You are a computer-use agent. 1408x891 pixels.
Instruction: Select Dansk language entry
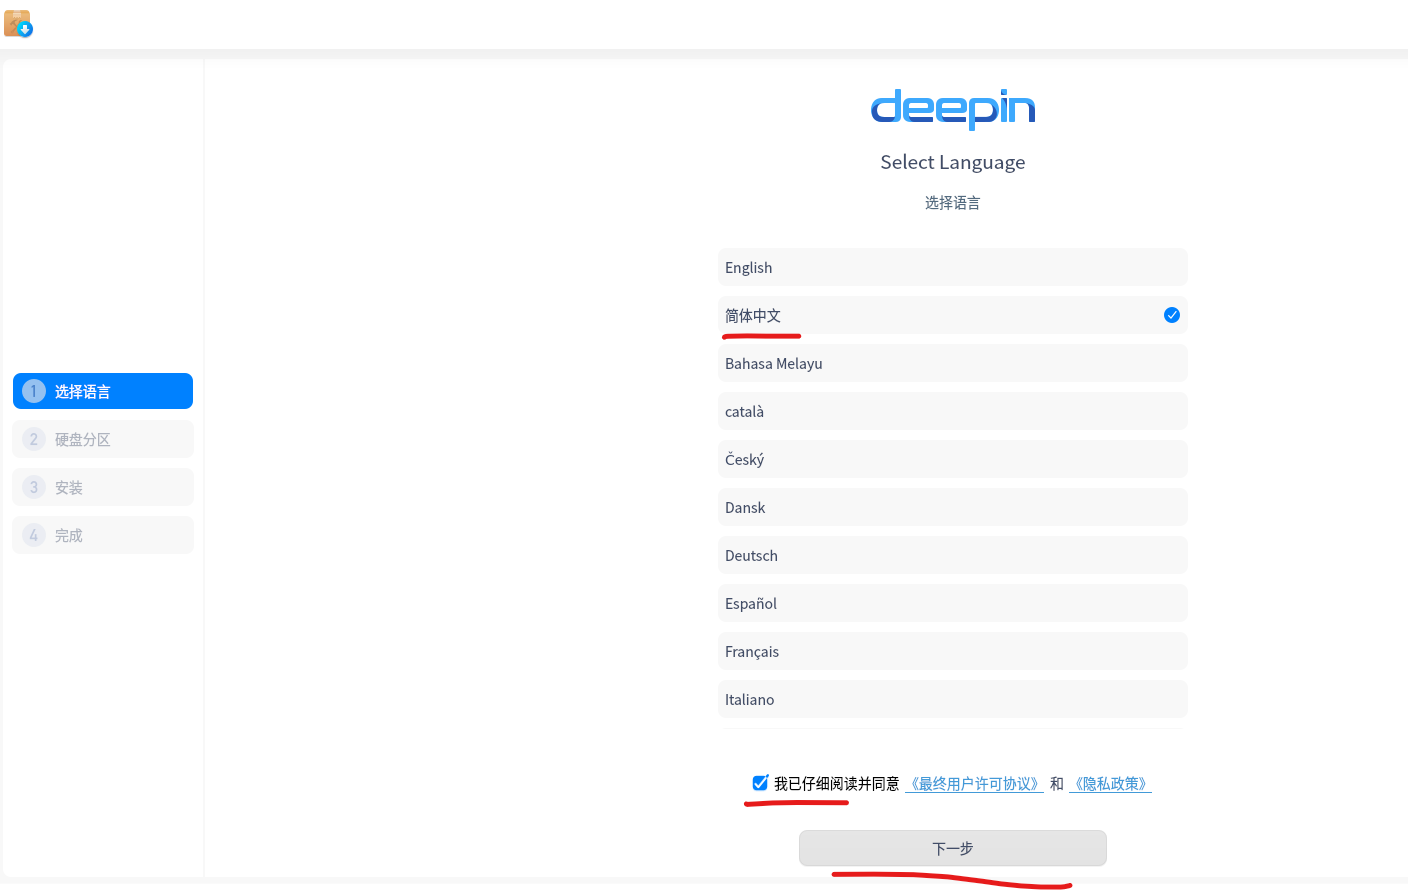952,507
